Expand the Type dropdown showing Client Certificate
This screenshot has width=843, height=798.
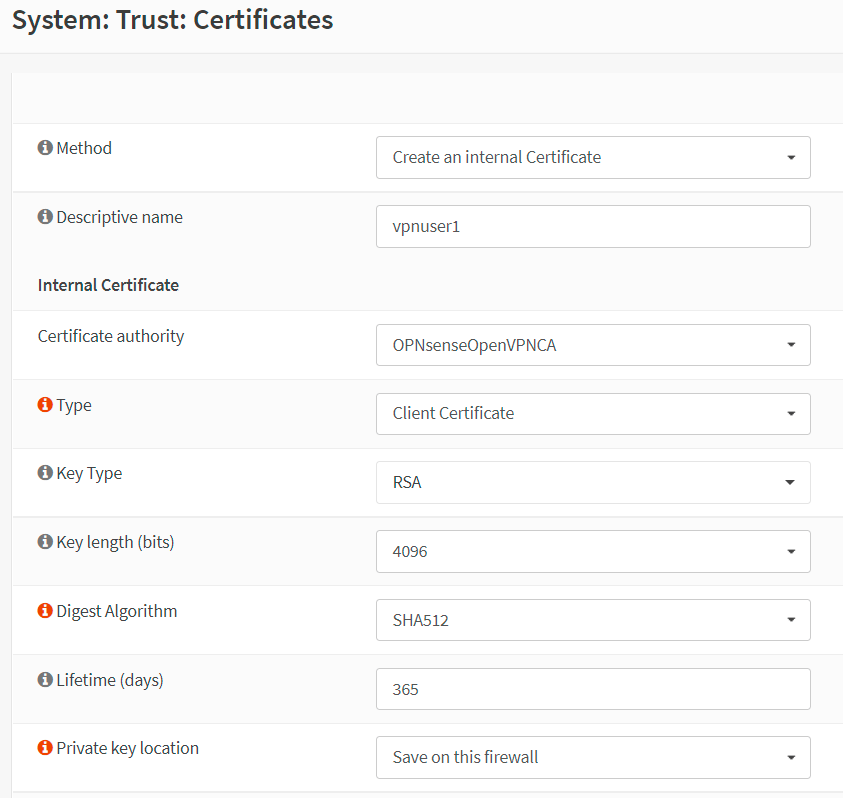click(593, 413)
